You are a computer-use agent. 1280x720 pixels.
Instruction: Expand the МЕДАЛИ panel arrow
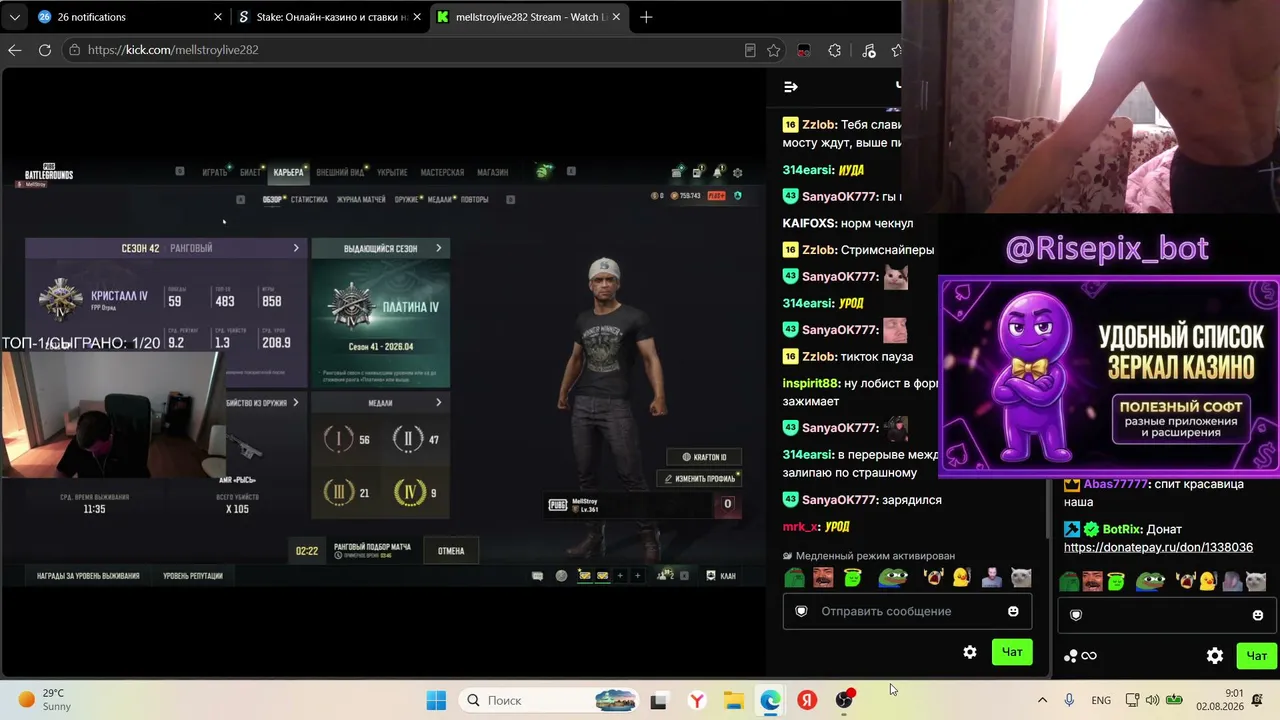pos(438,403)
